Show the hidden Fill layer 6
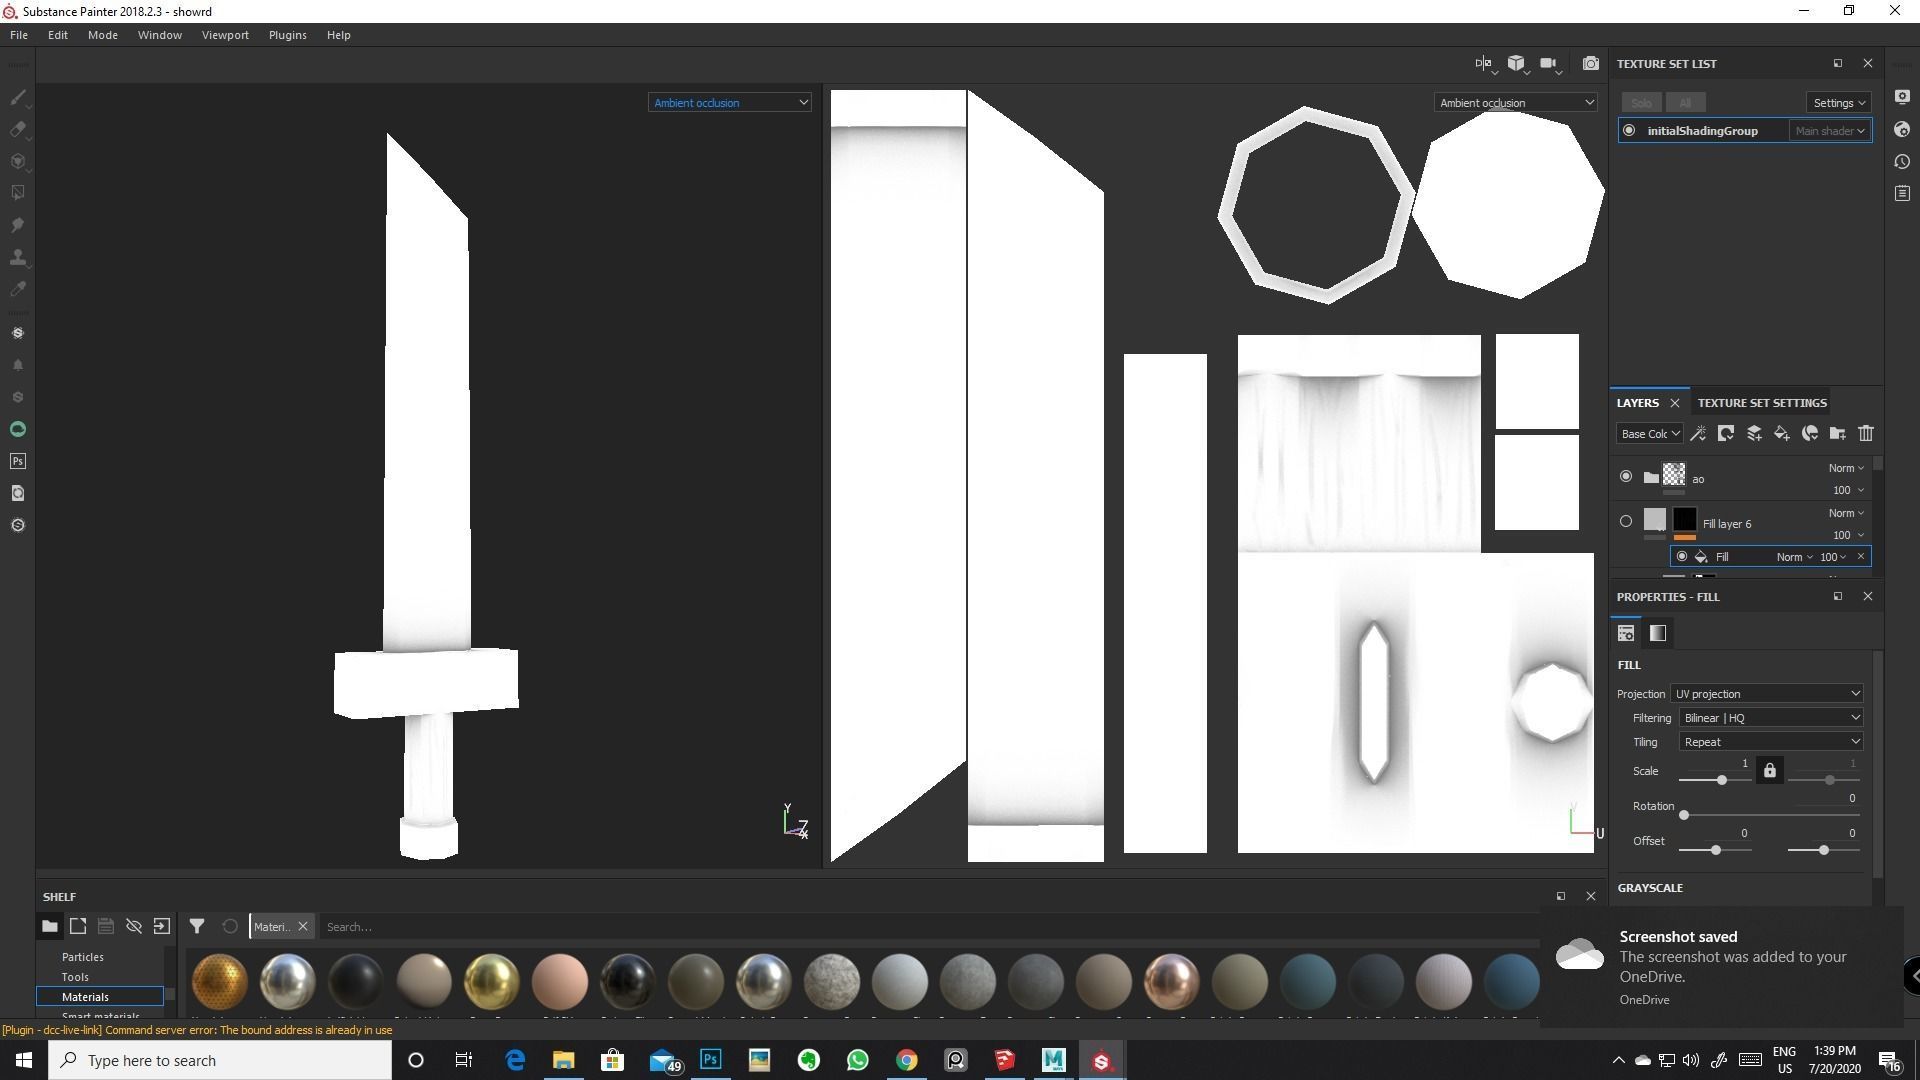Screen dimensions: 1920x1080 (x=1626, y=521)
